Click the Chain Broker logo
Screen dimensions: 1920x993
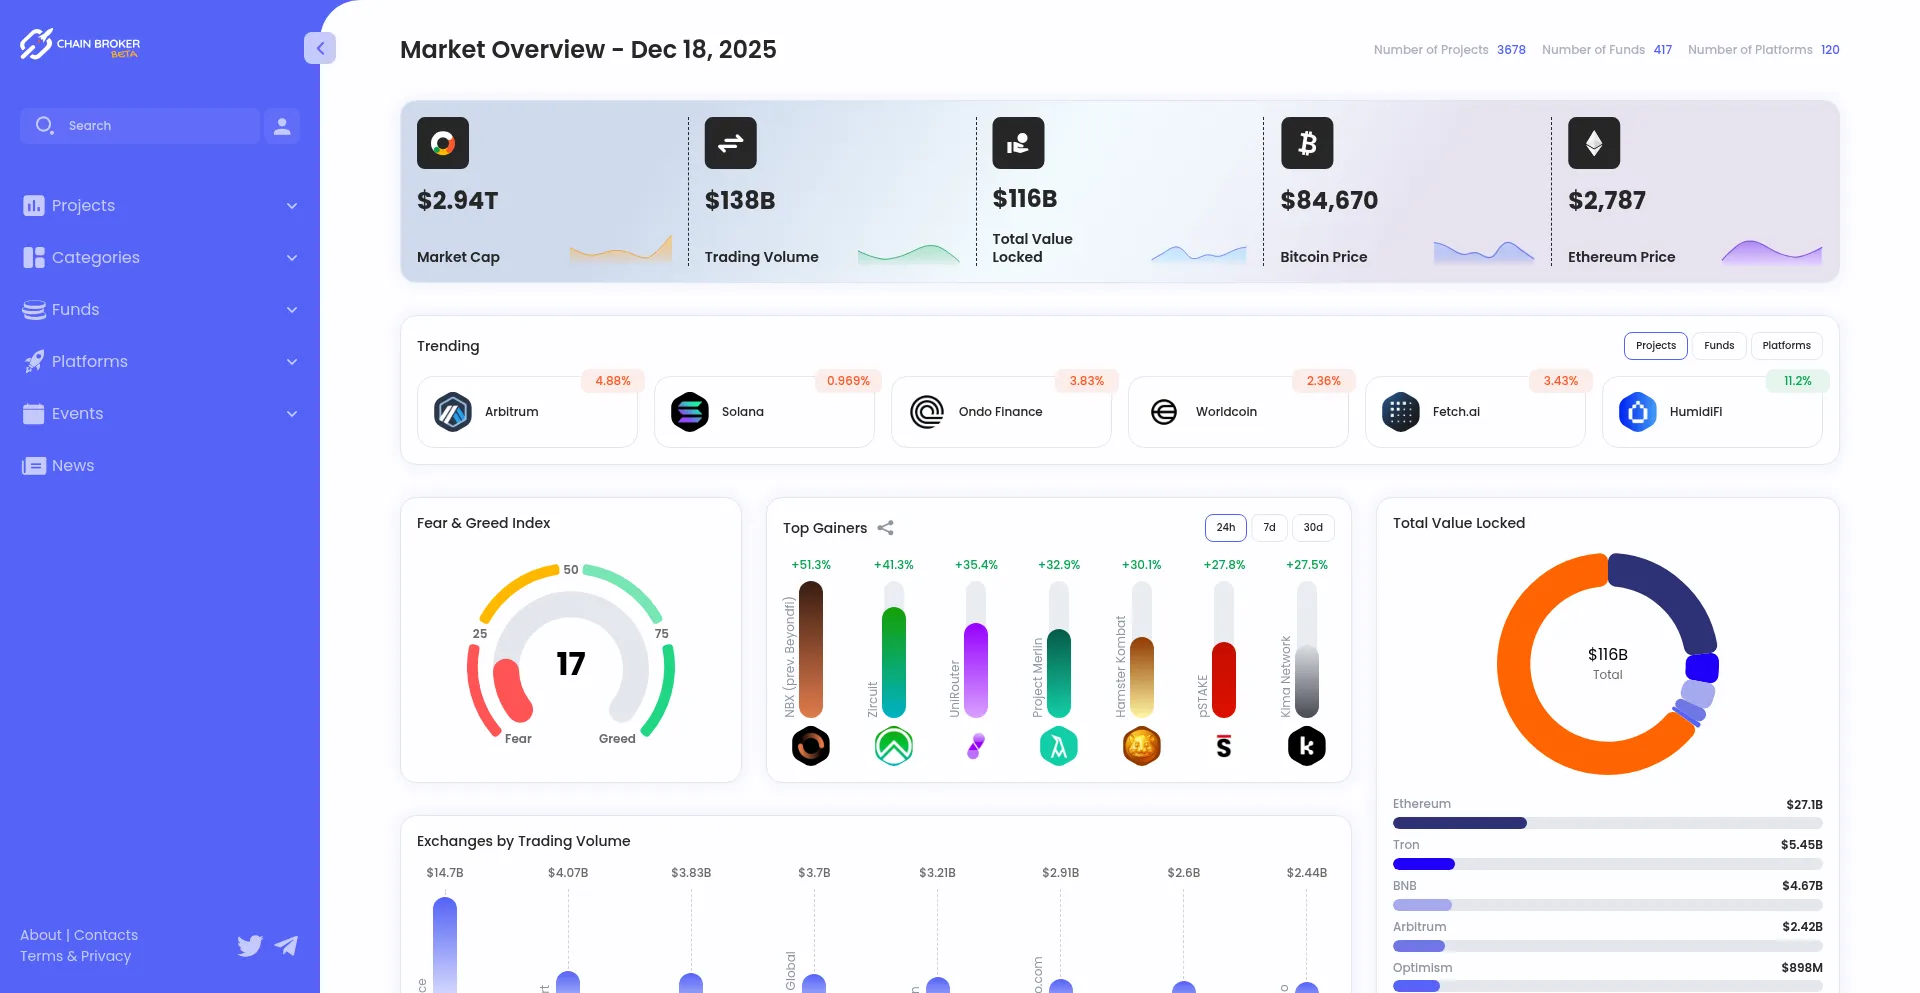click(x=79, y=44)
